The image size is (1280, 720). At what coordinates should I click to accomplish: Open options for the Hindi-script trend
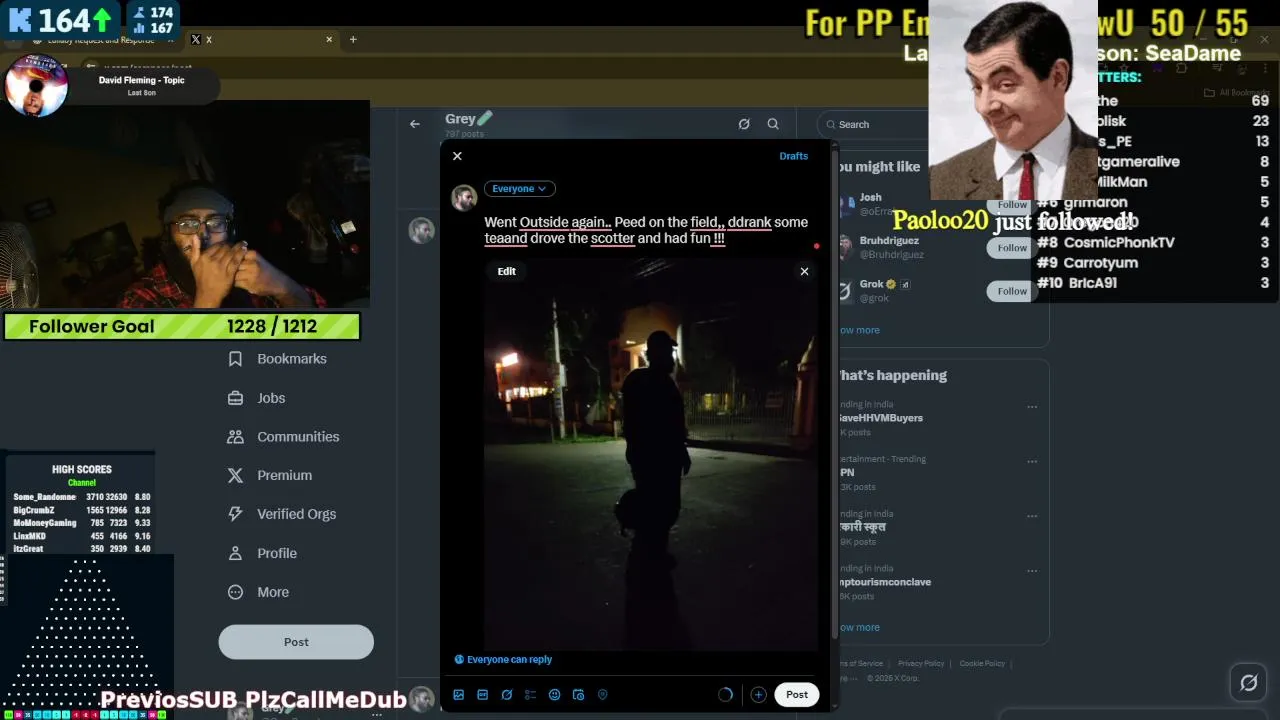coord(1032,516)
